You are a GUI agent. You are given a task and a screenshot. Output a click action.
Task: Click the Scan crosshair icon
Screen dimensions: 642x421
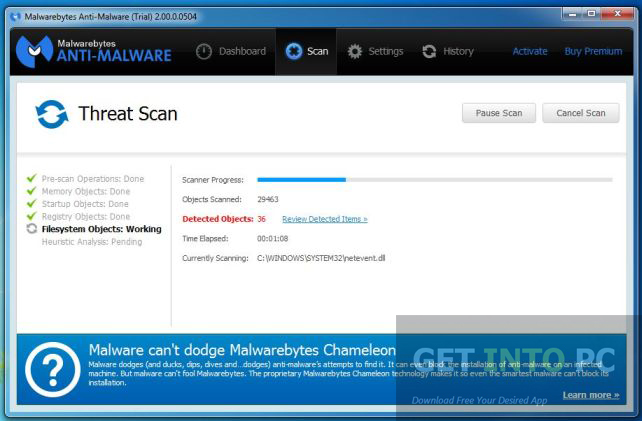tap(294, 51)
